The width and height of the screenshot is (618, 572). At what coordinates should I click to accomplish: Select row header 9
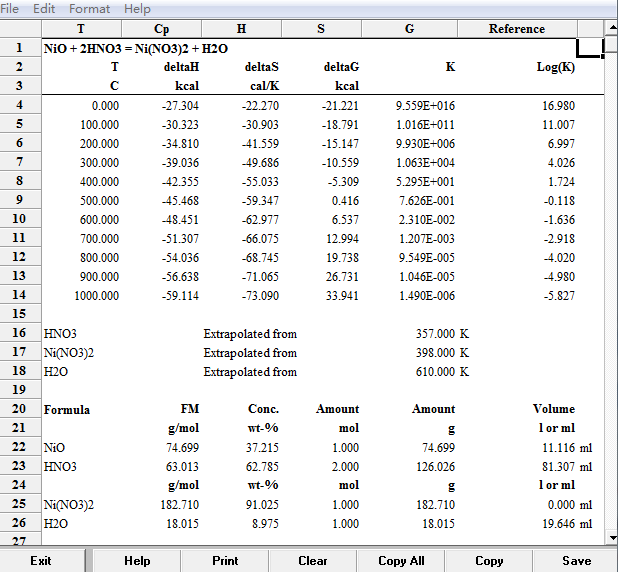click(x=20, y=200)
